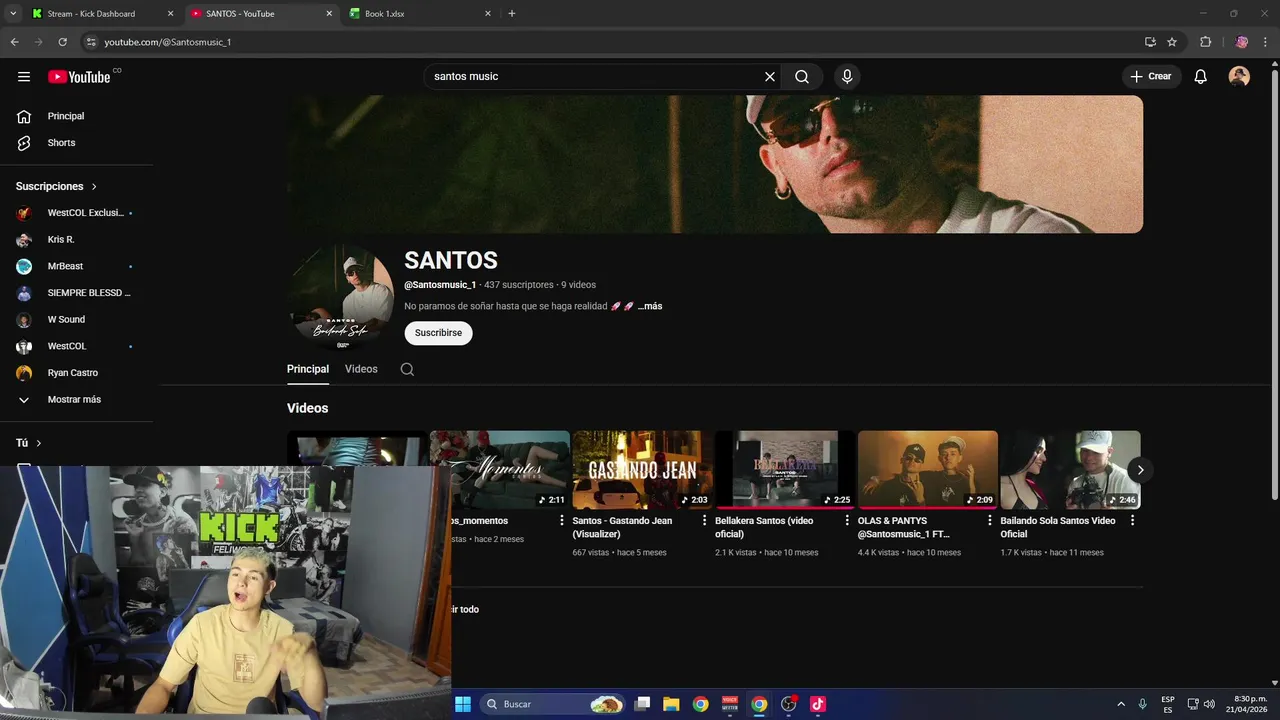Screen dimensions: 1280x720
Task: Reload the page
Action: 62,42
